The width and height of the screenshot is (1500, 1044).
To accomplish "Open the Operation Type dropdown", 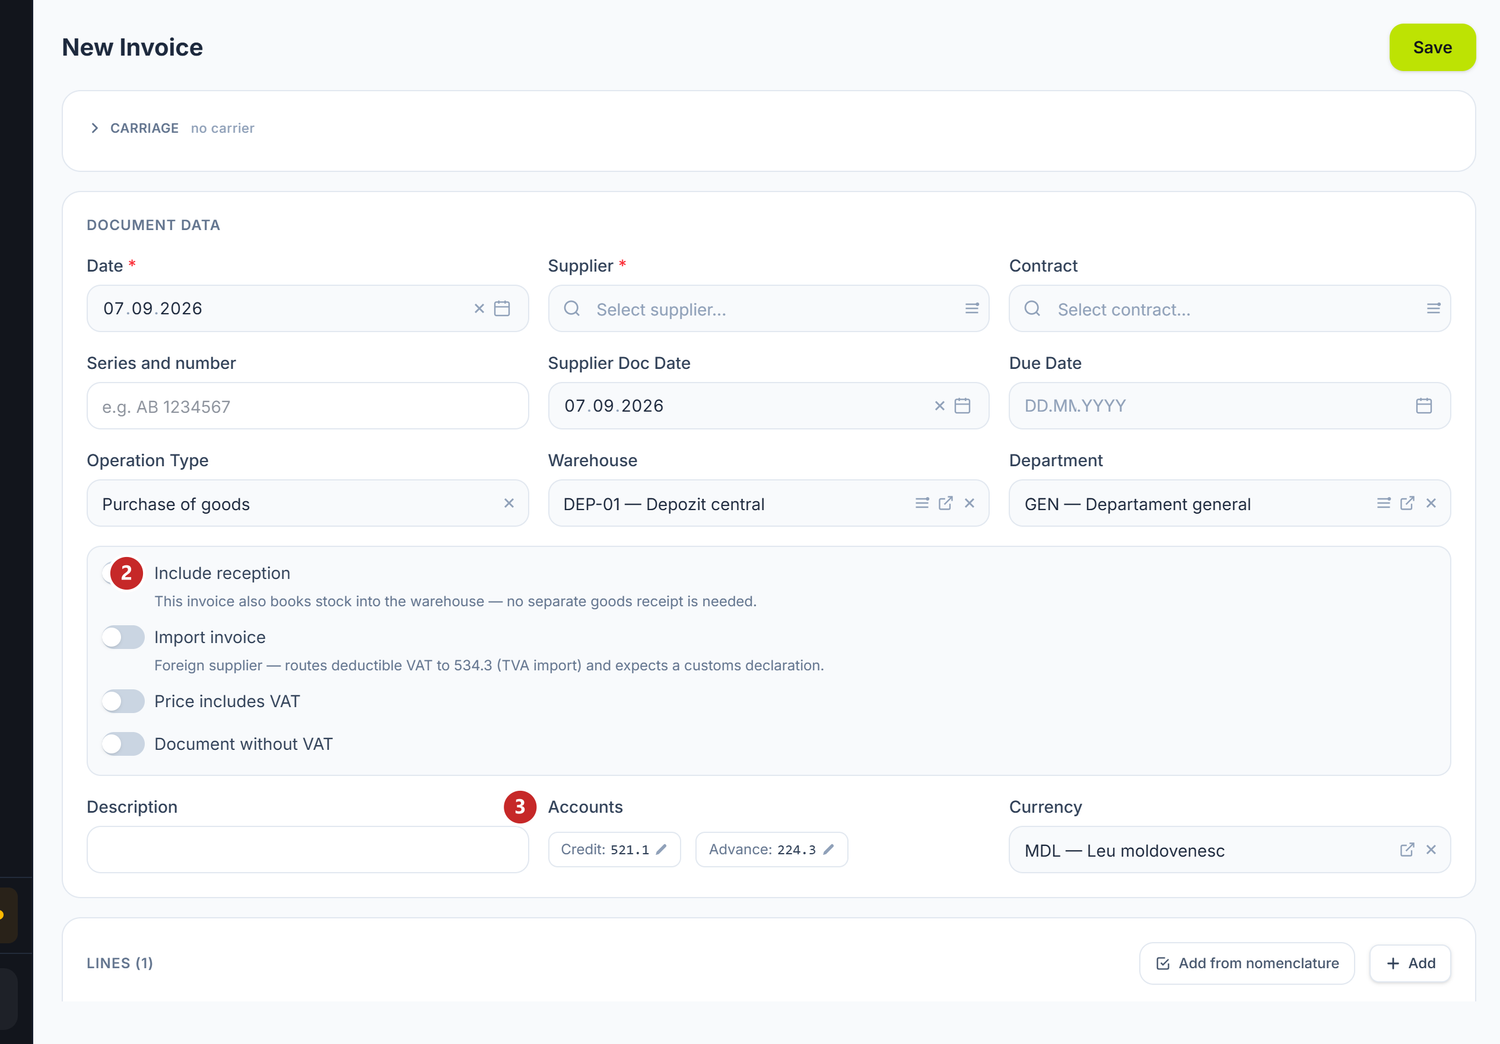I will (307, 503).
